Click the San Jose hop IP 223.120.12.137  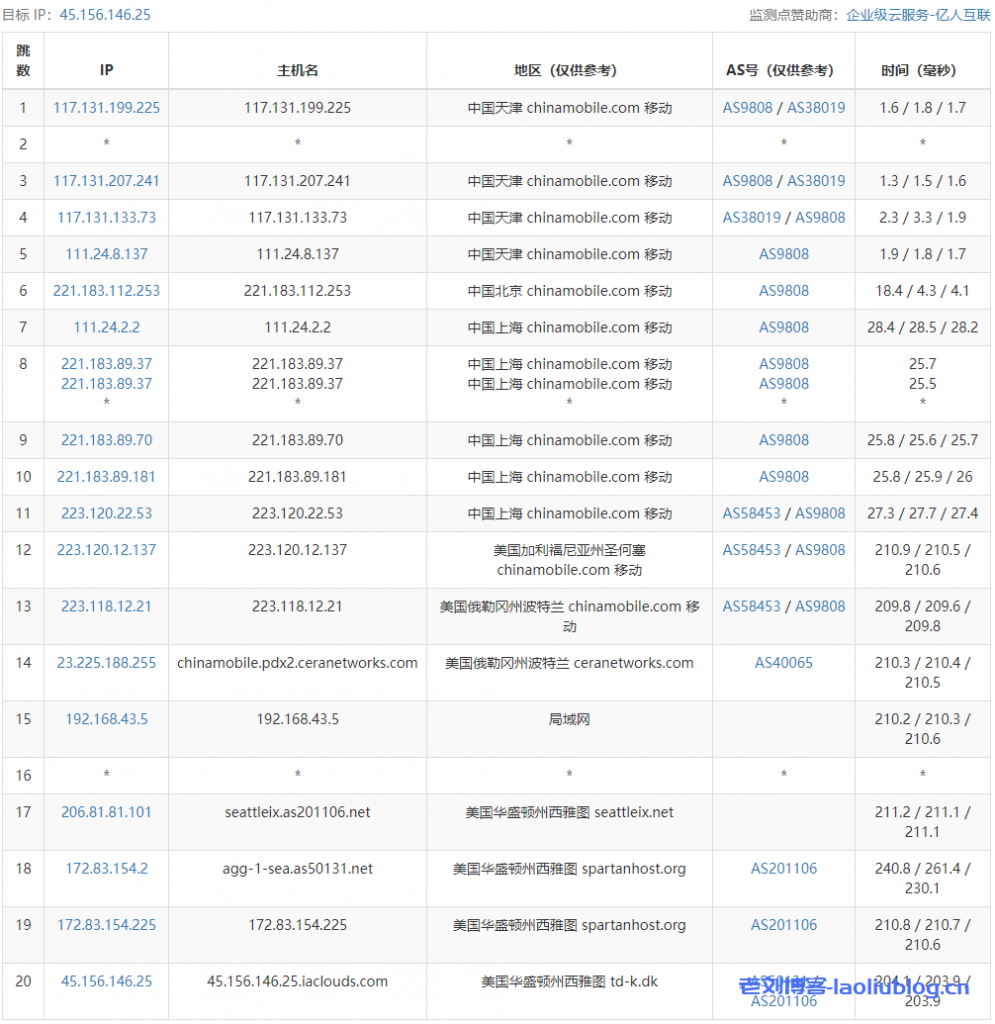click(106, 549)
